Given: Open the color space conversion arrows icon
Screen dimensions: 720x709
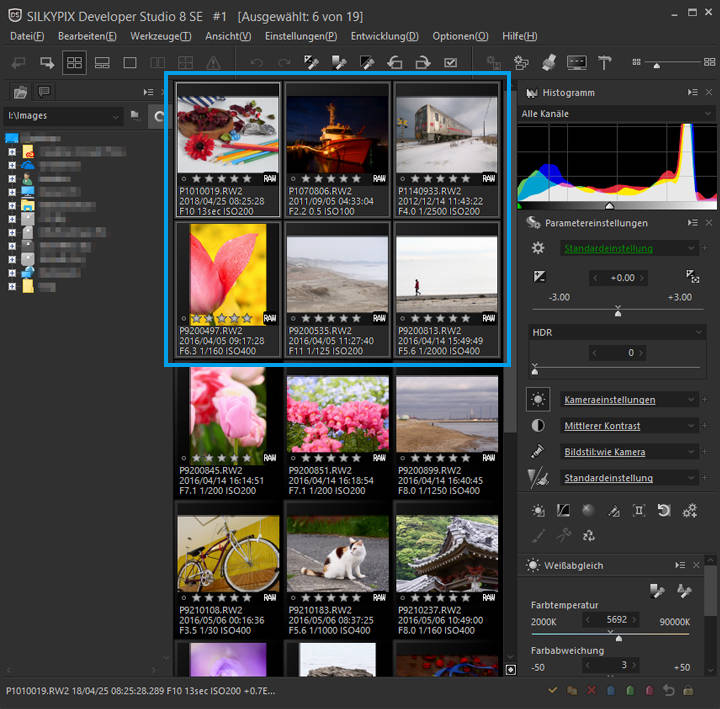Looking at the screenshot, I should pos(588,535).
